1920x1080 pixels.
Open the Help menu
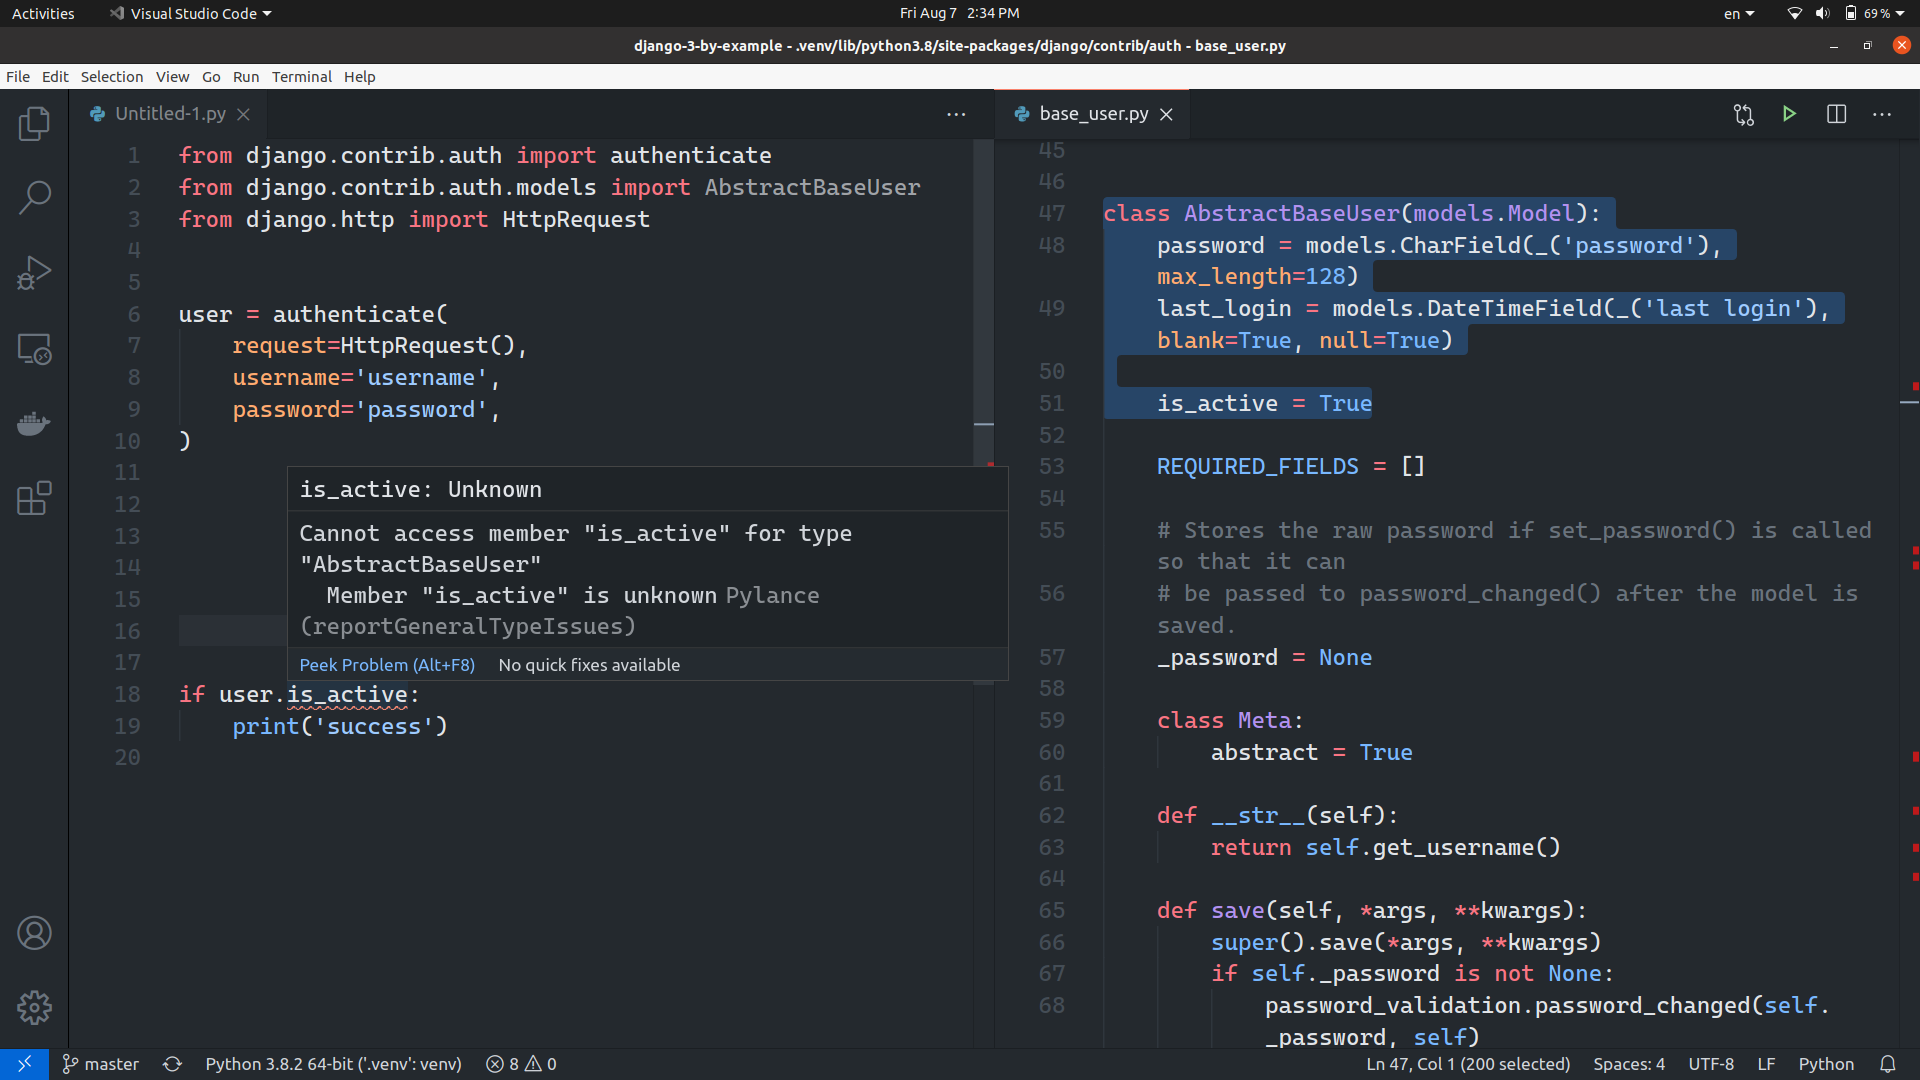[x=359, y=77]
